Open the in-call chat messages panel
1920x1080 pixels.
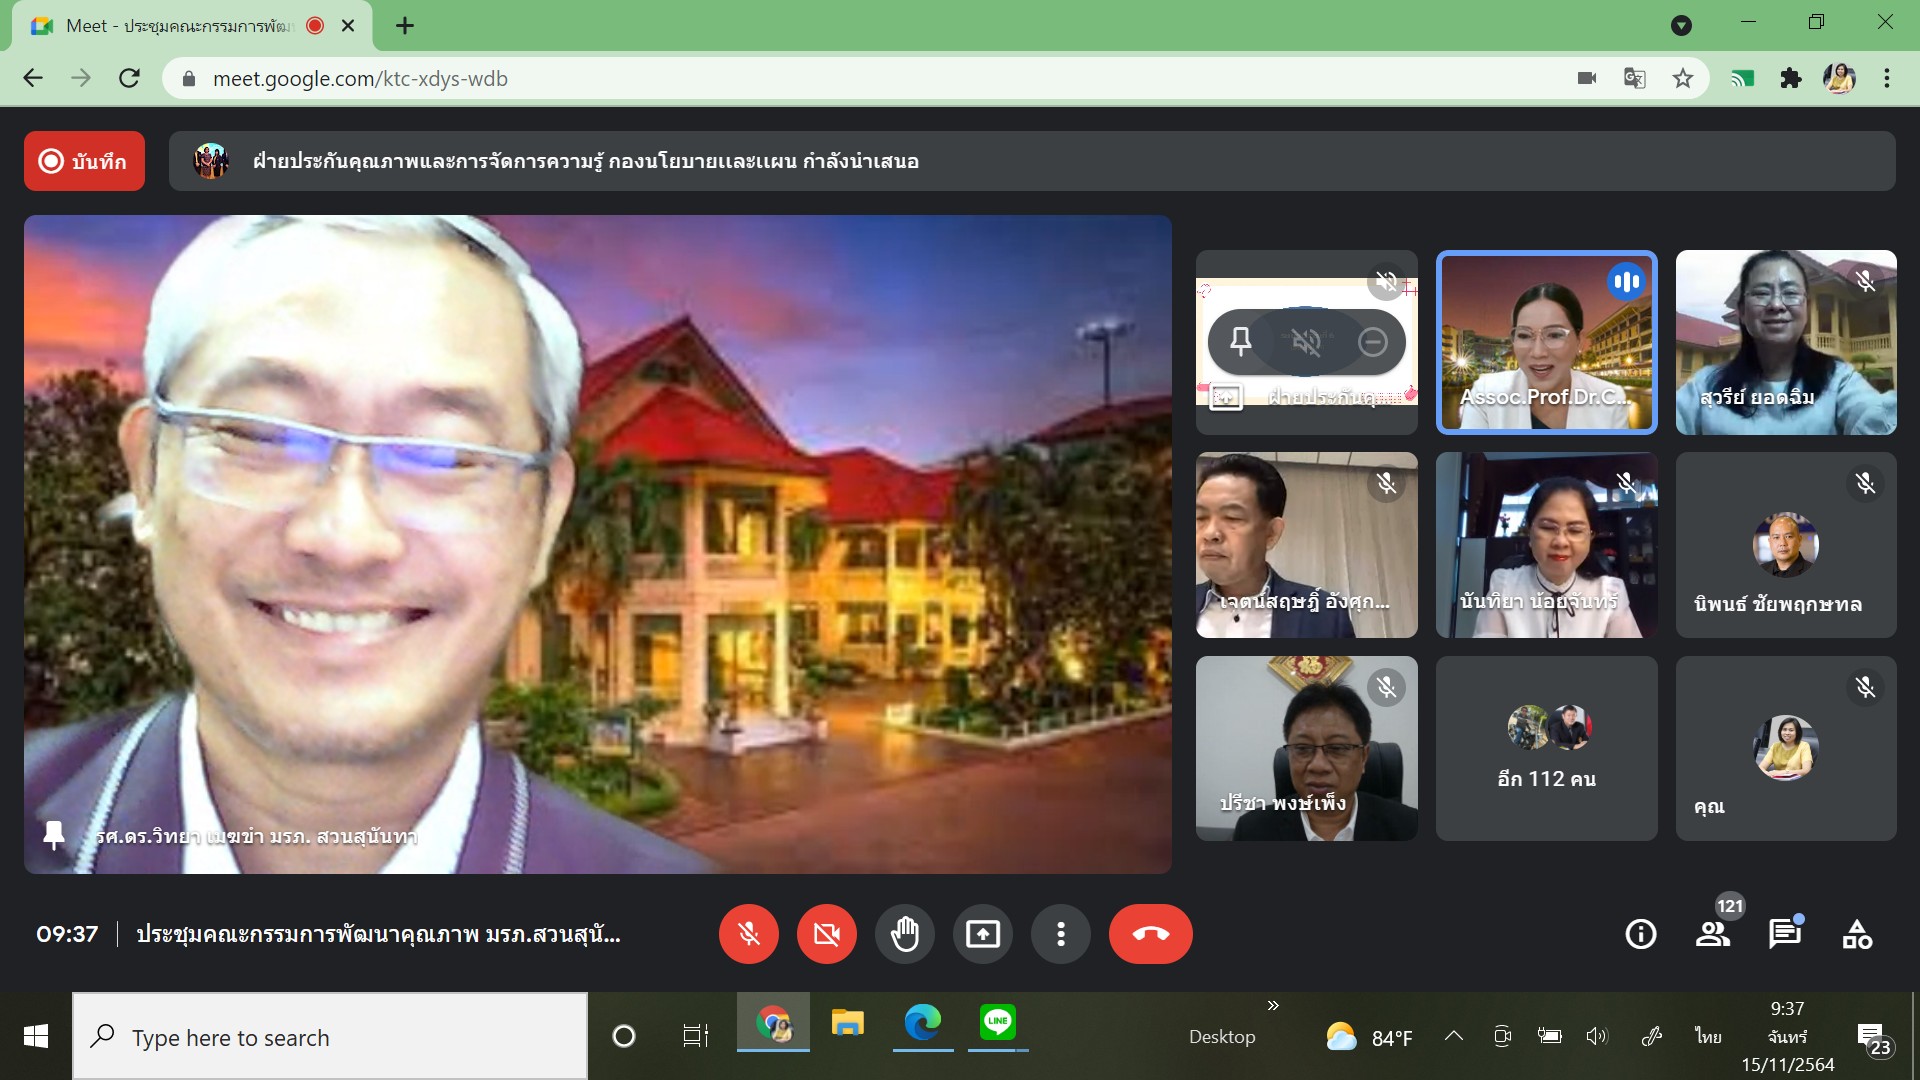point(1784,934)
